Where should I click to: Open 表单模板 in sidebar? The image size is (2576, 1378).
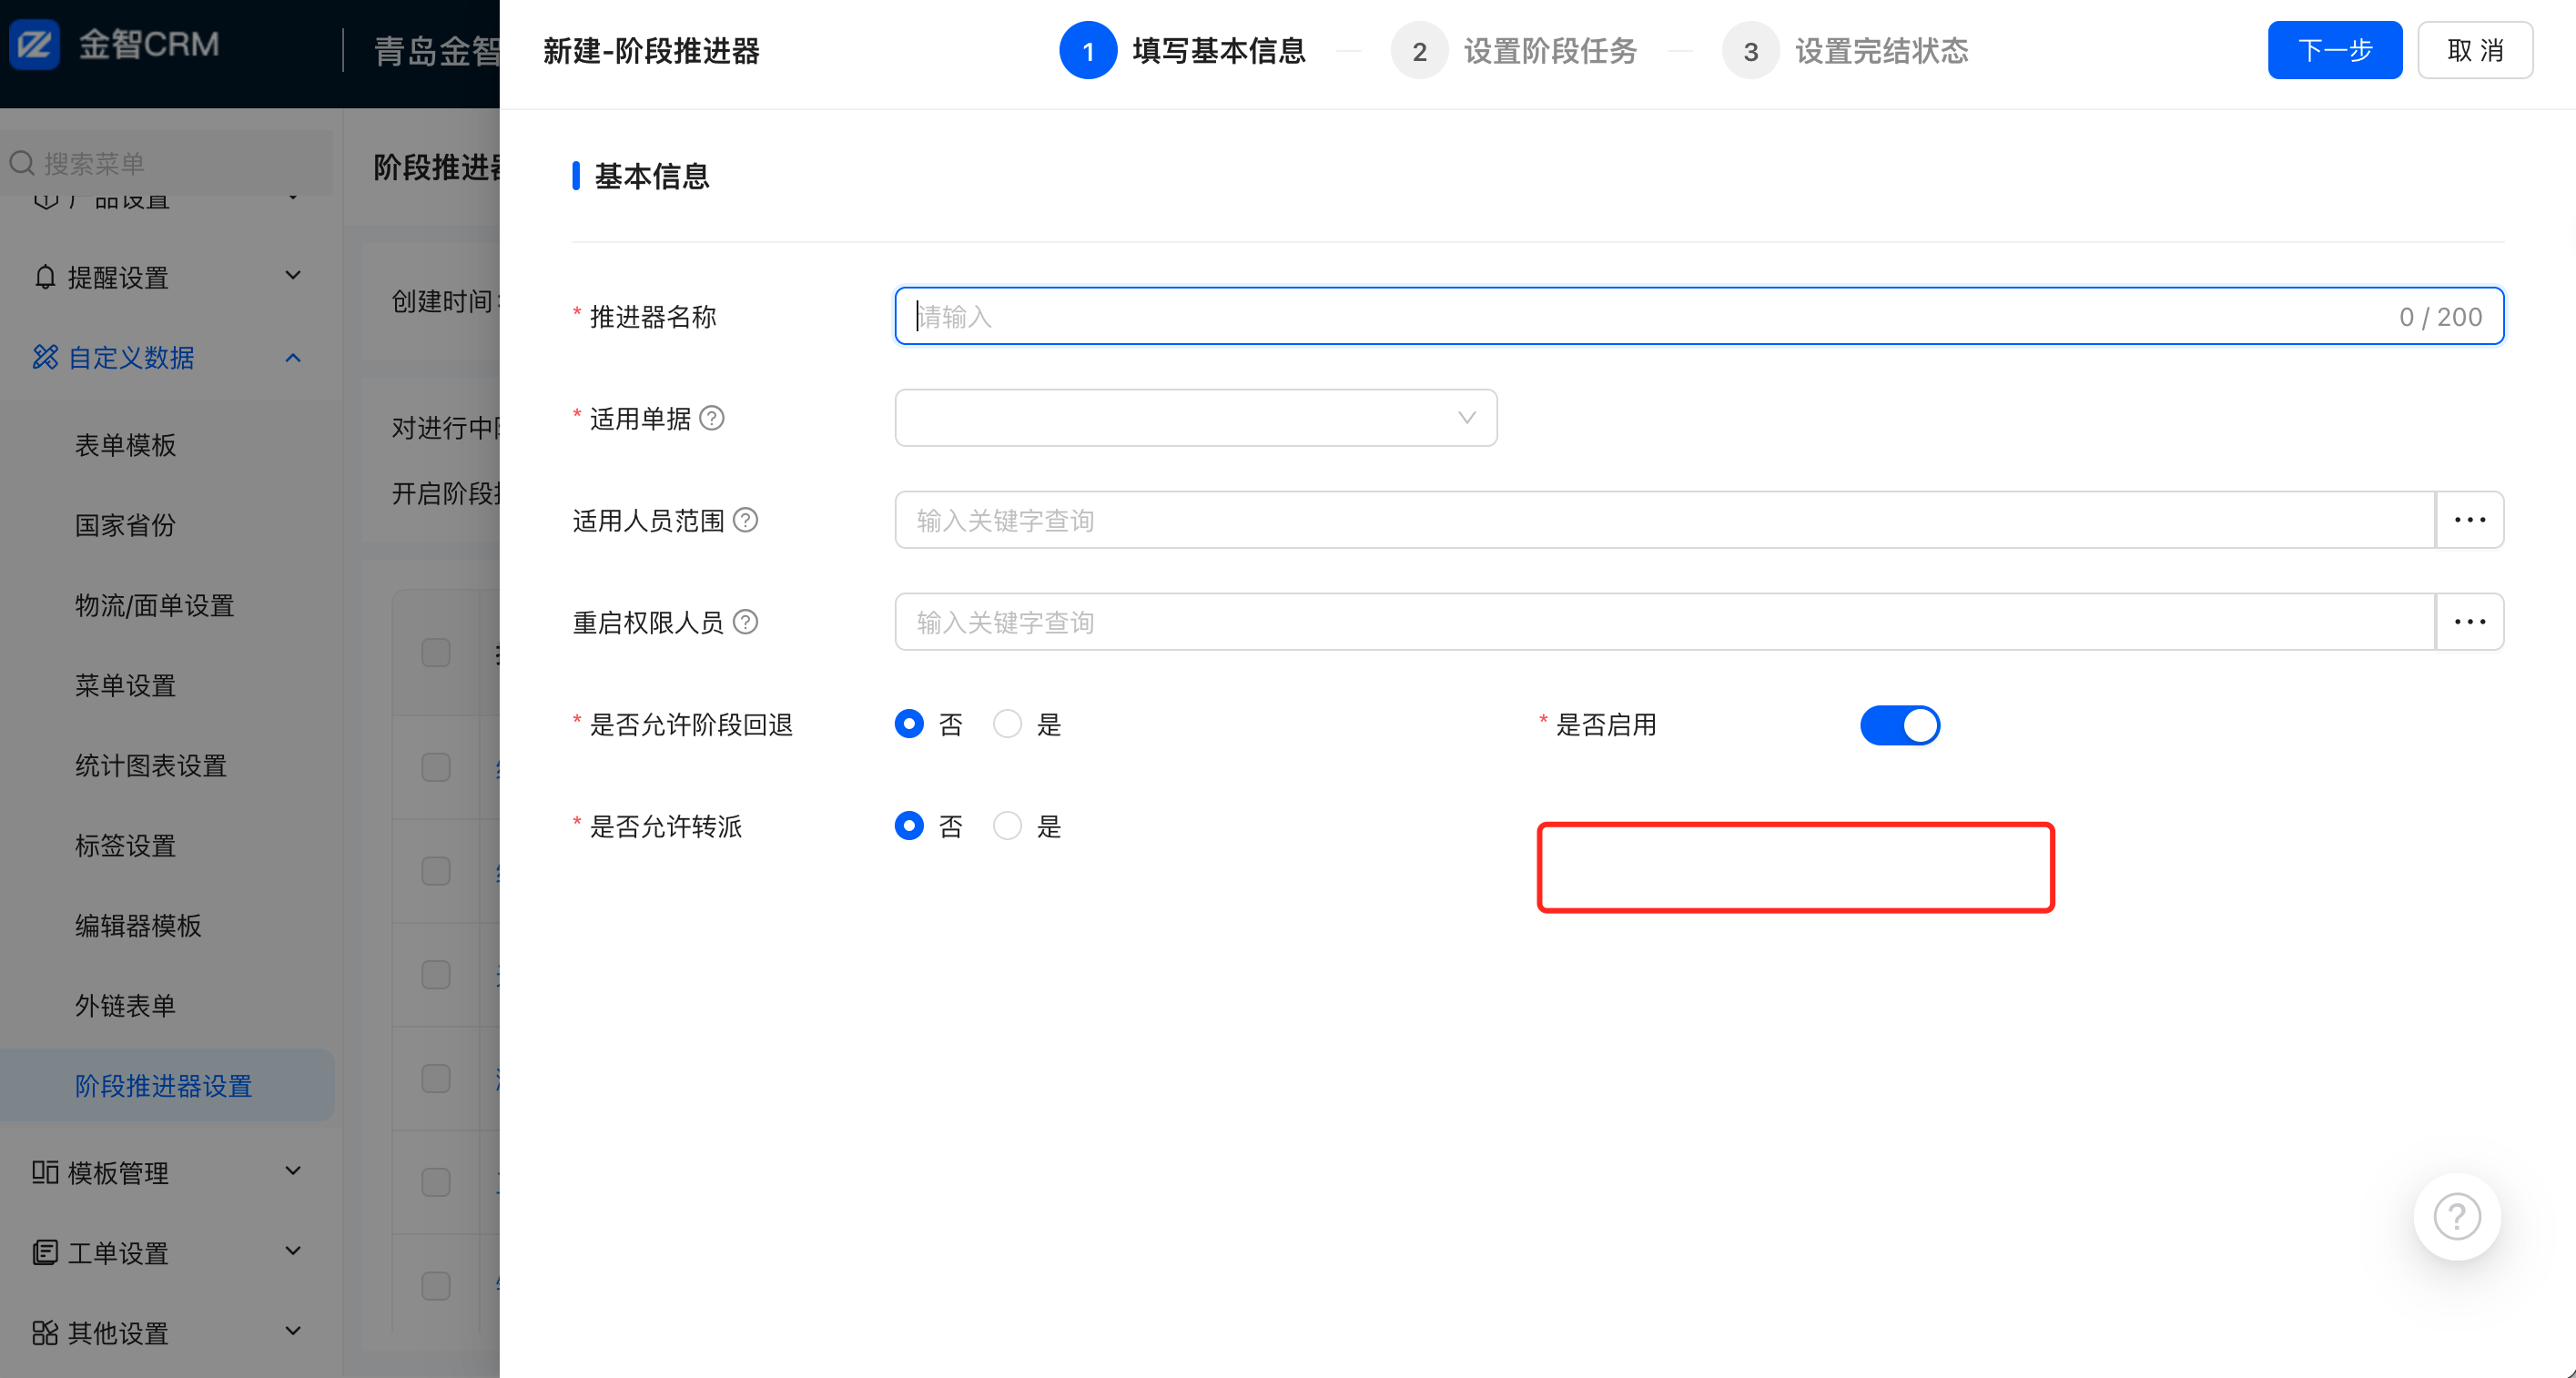pos(125,445)
